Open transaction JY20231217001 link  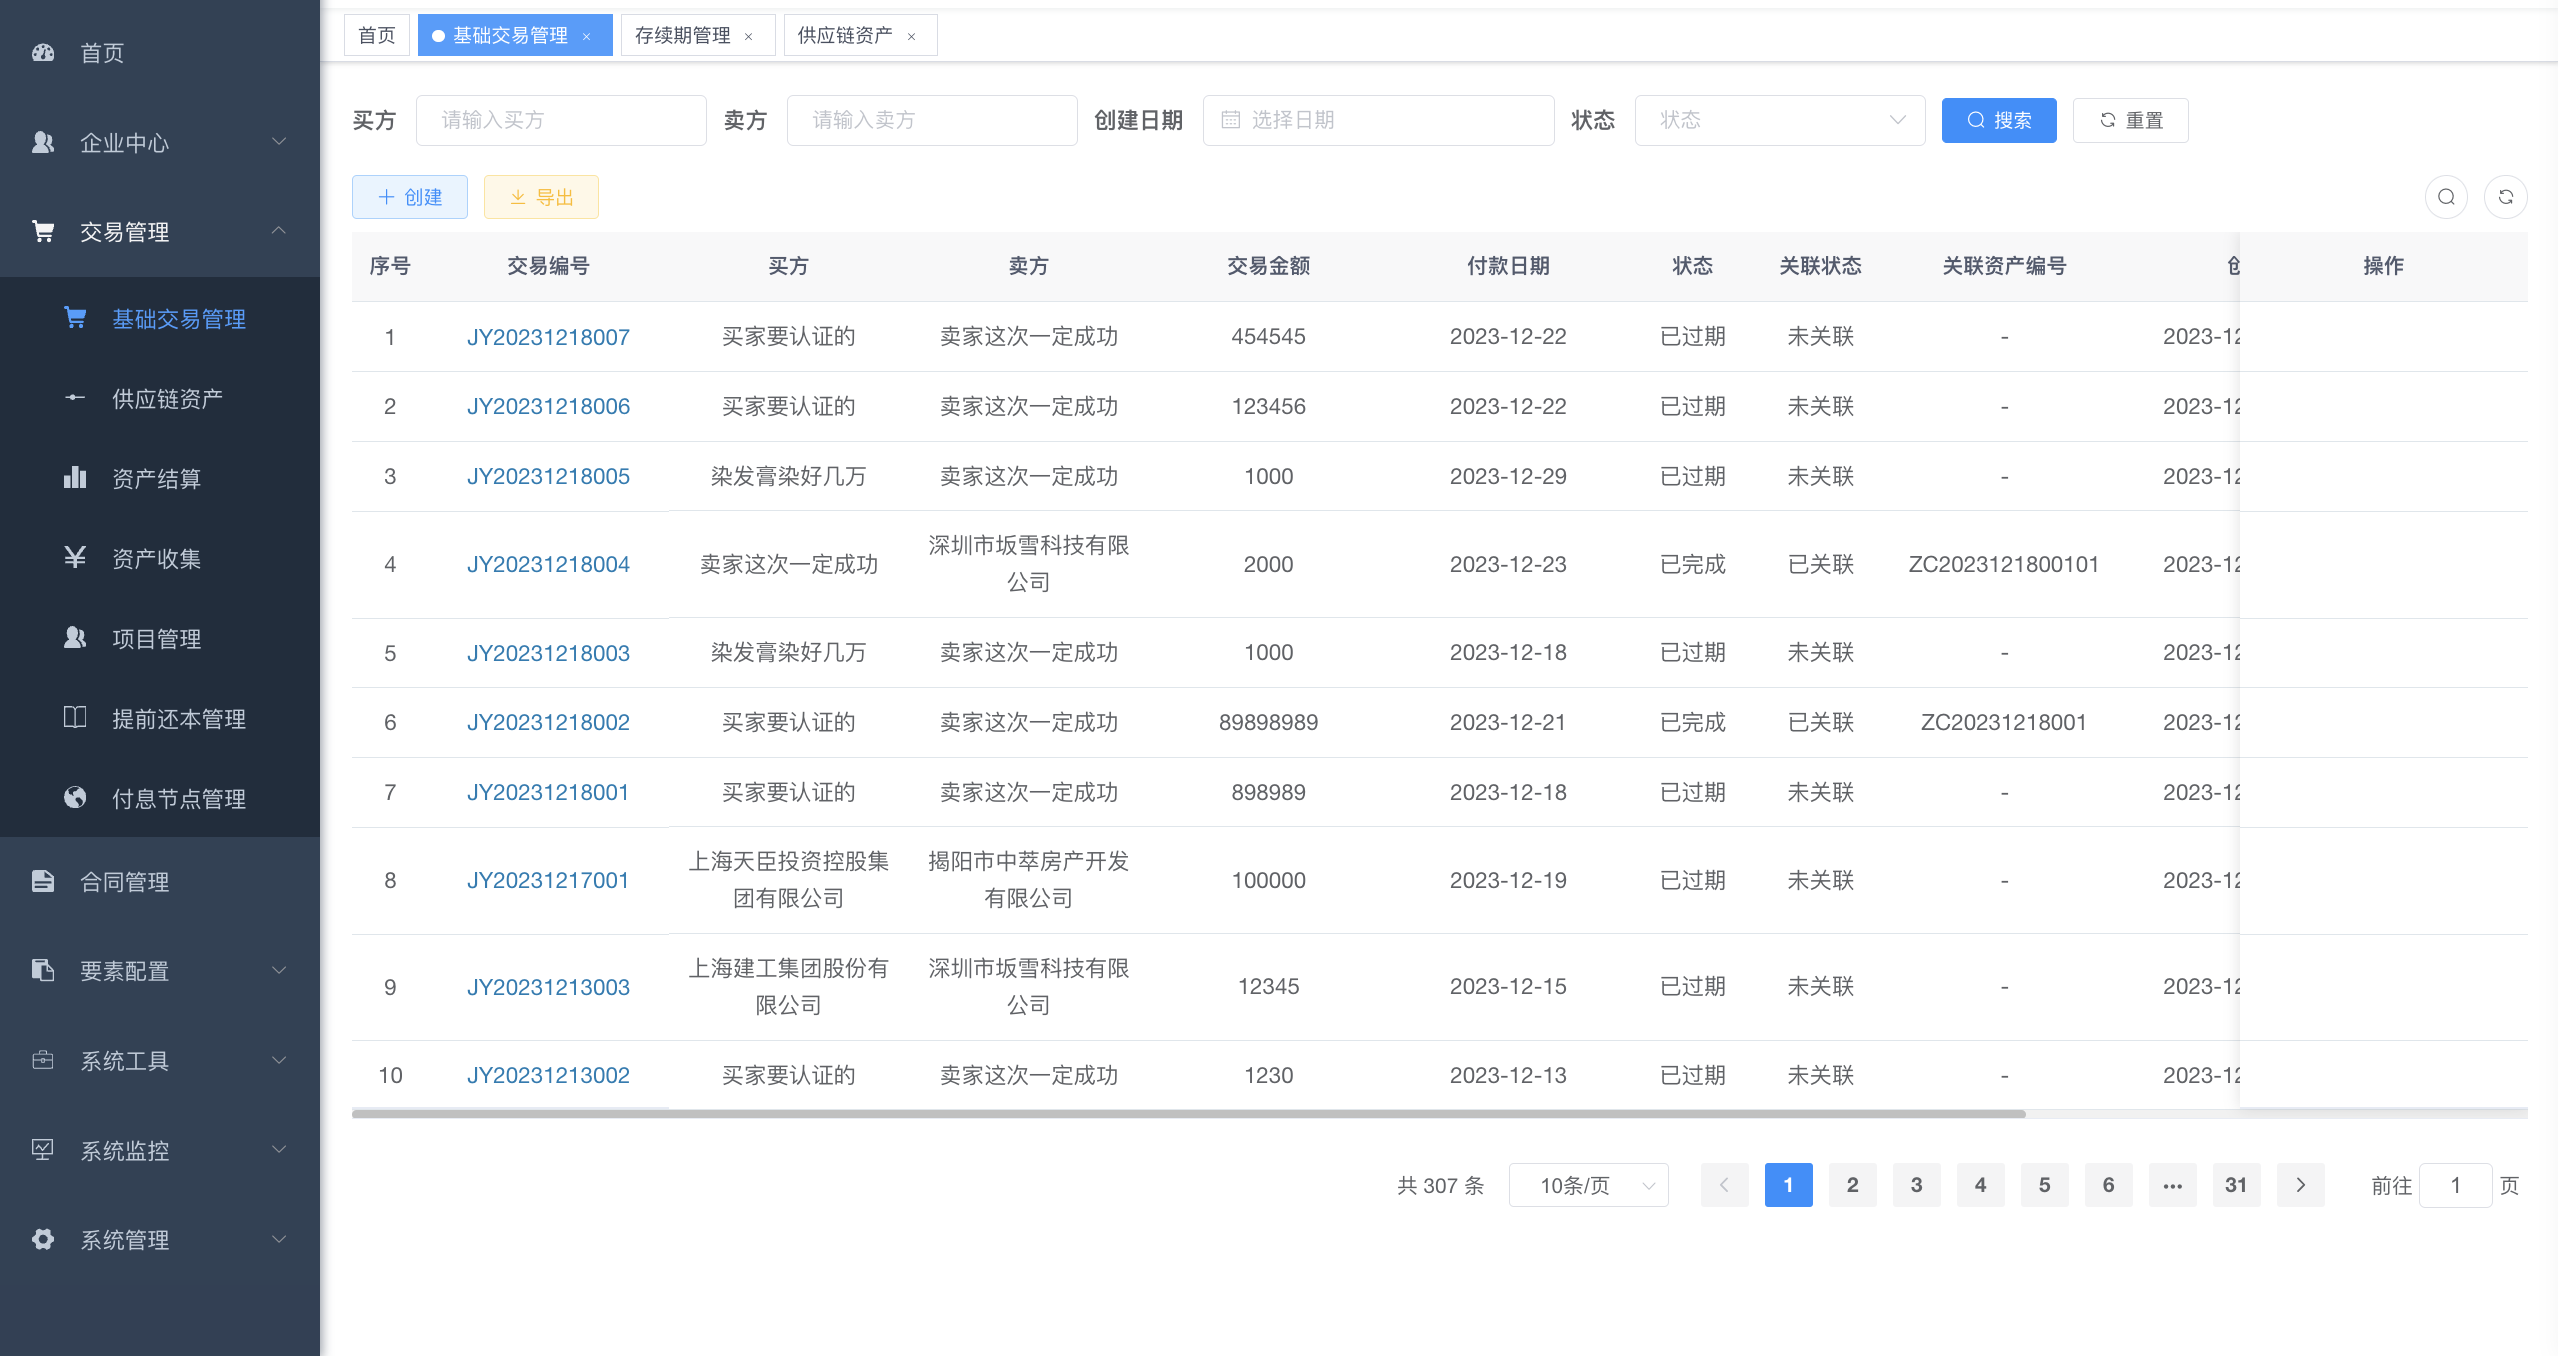548,881
